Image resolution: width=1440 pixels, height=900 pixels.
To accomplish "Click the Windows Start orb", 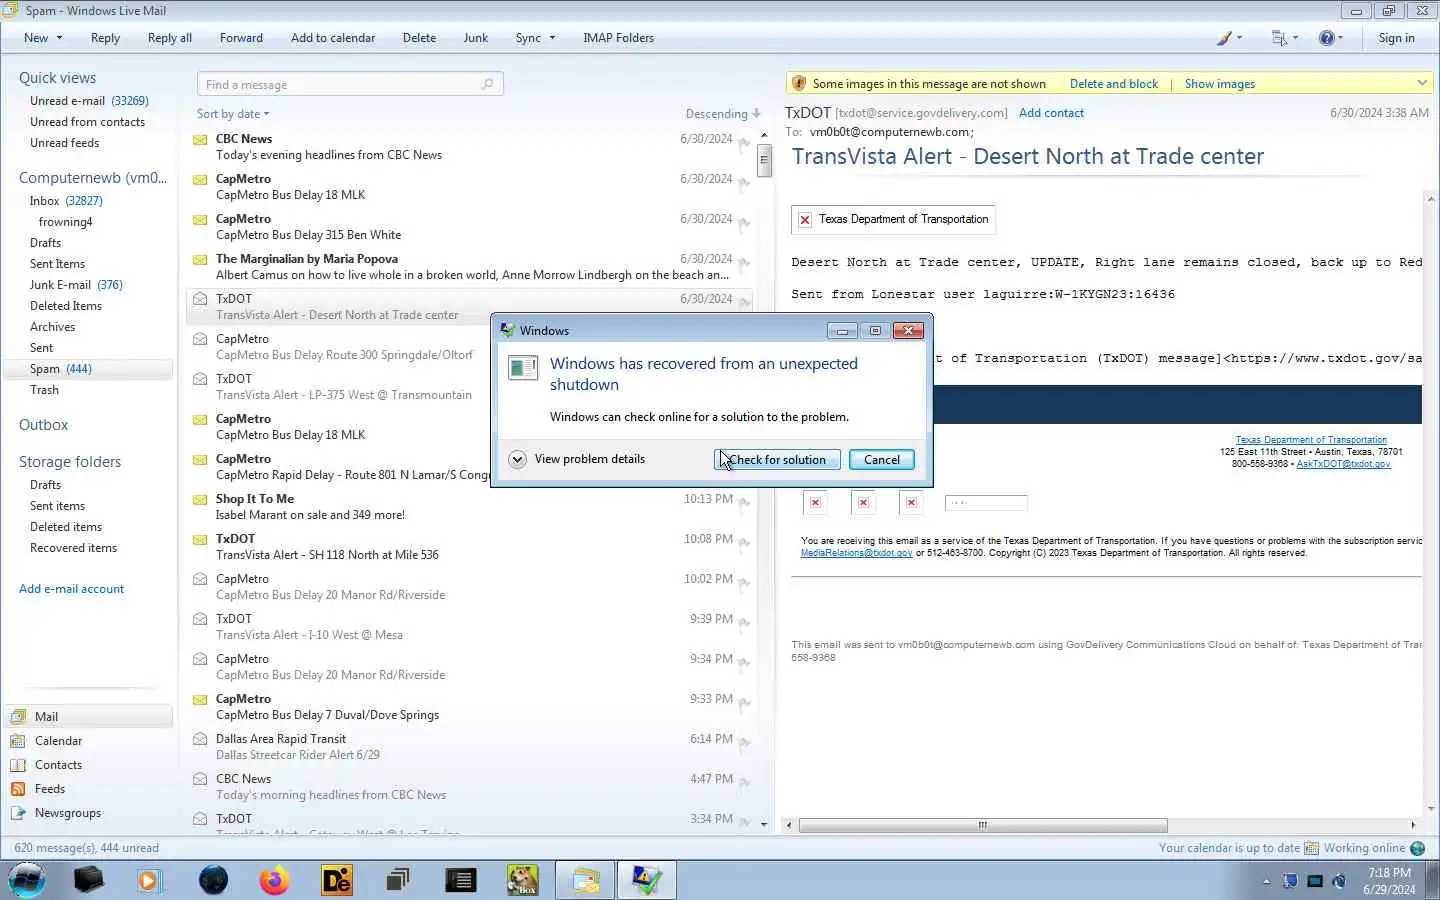I will click(27, 880).
